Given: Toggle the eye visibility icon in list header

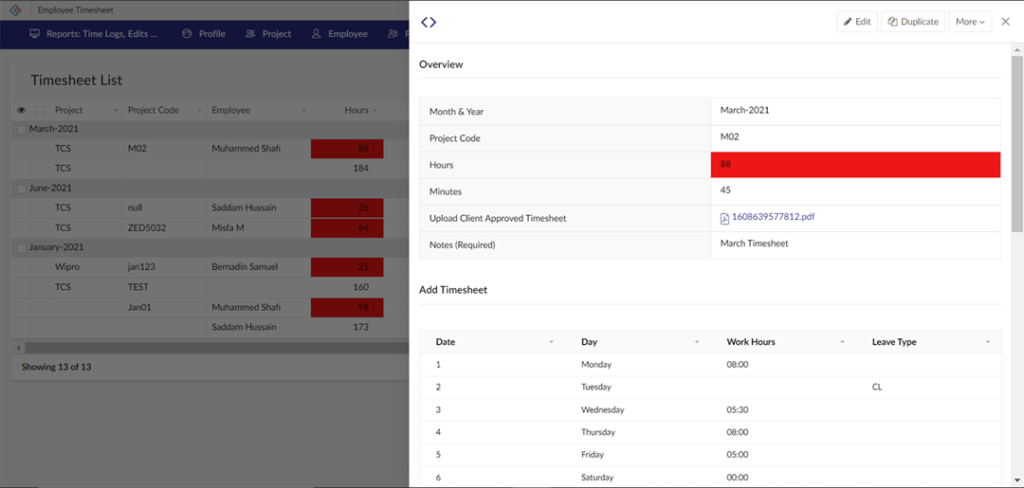Looking at the screenshot, I should pos(22,110).
